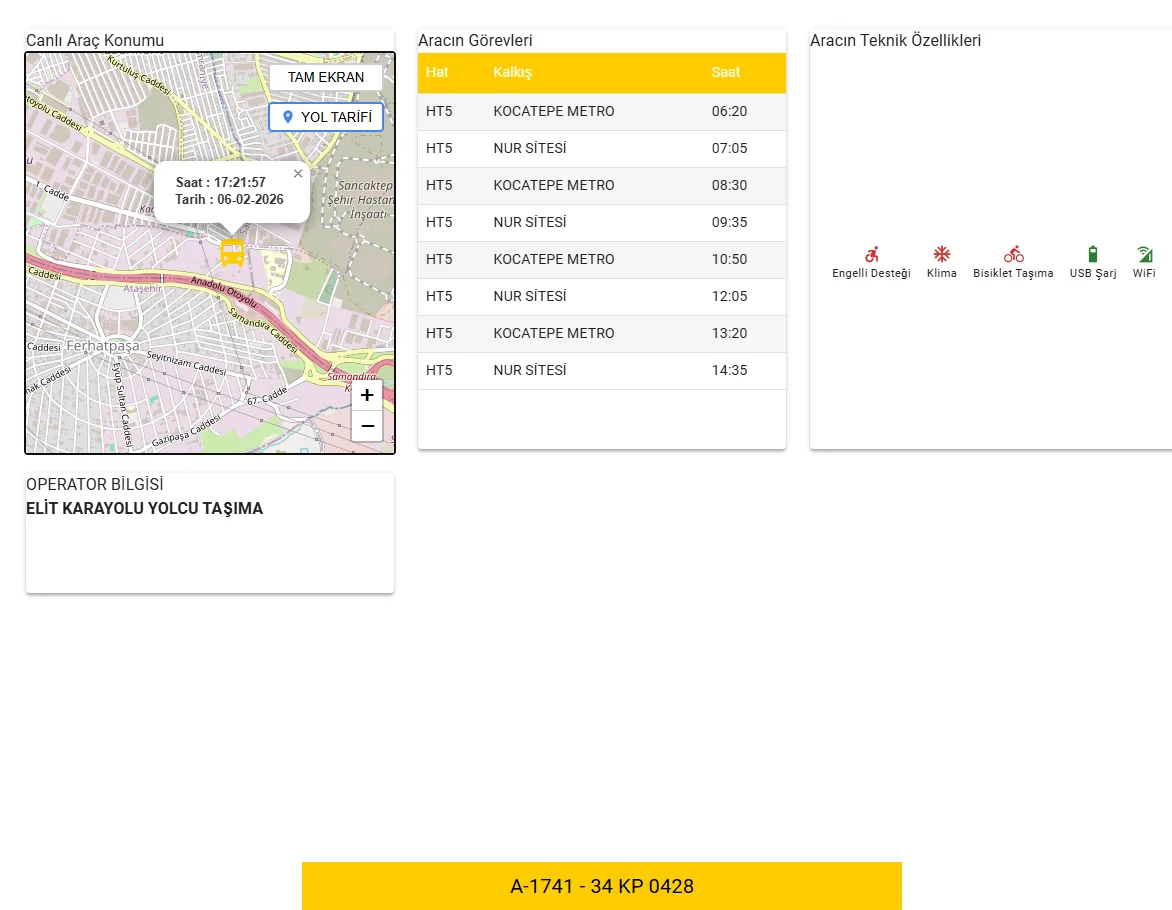Viewport: 1172px width, 910px height.
Task: Click the yellow bus marker on map
Action: [232, 252]
